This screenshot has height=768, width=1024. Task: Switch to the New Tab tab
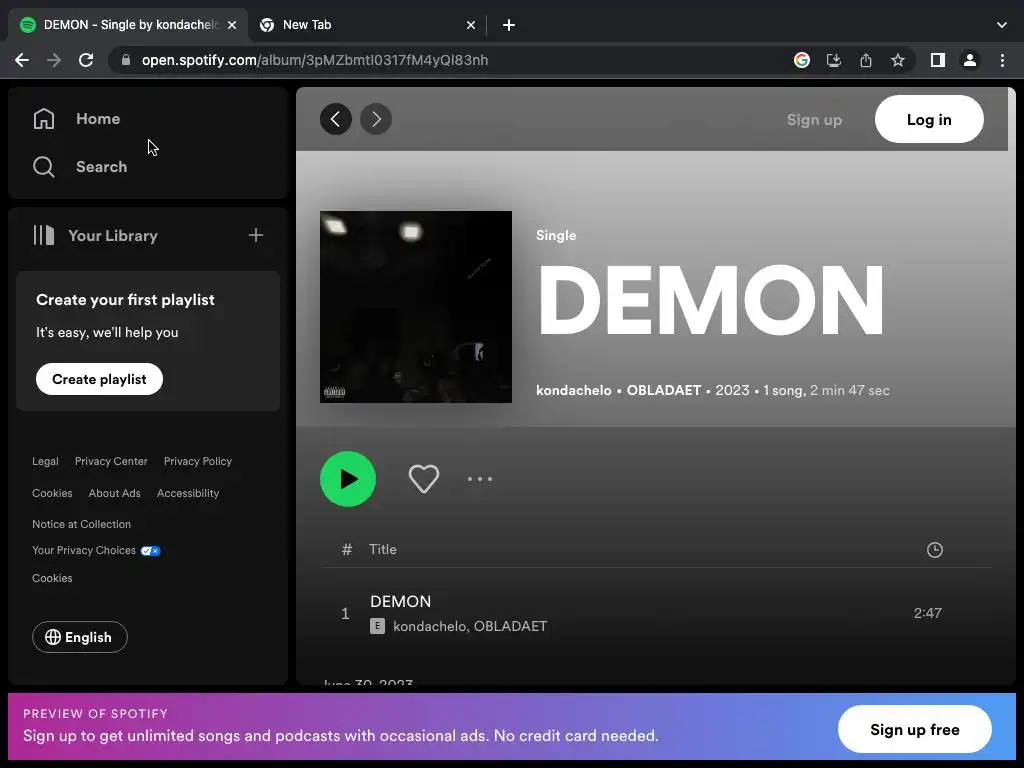tap(366, 25)
